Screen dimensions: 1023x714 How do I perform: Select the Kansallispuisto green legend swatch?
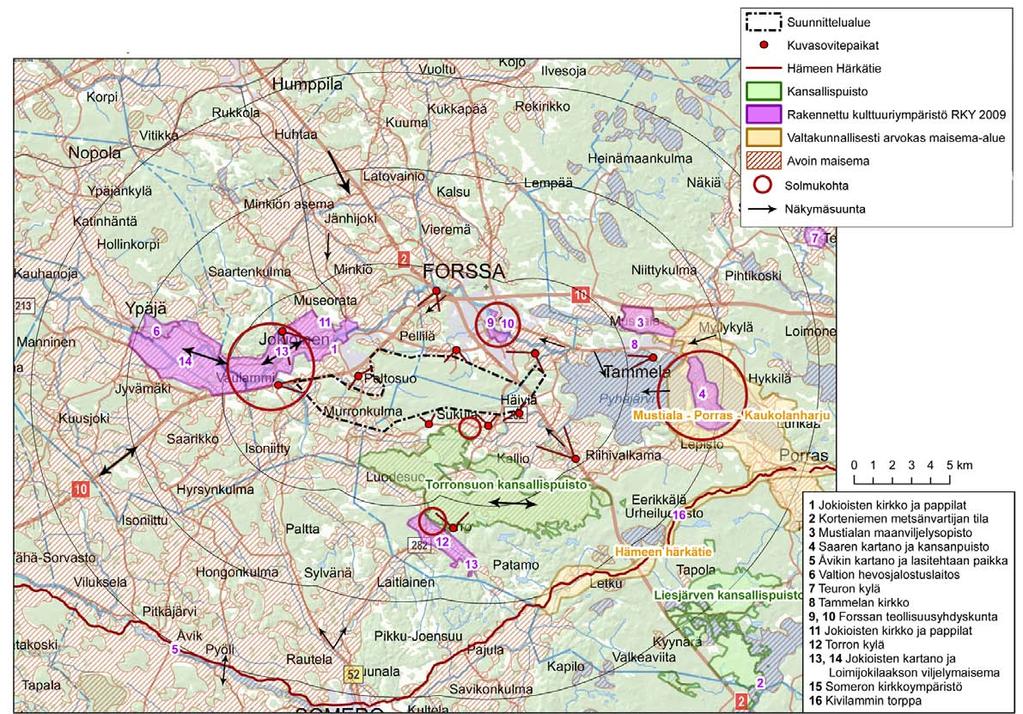764,91
